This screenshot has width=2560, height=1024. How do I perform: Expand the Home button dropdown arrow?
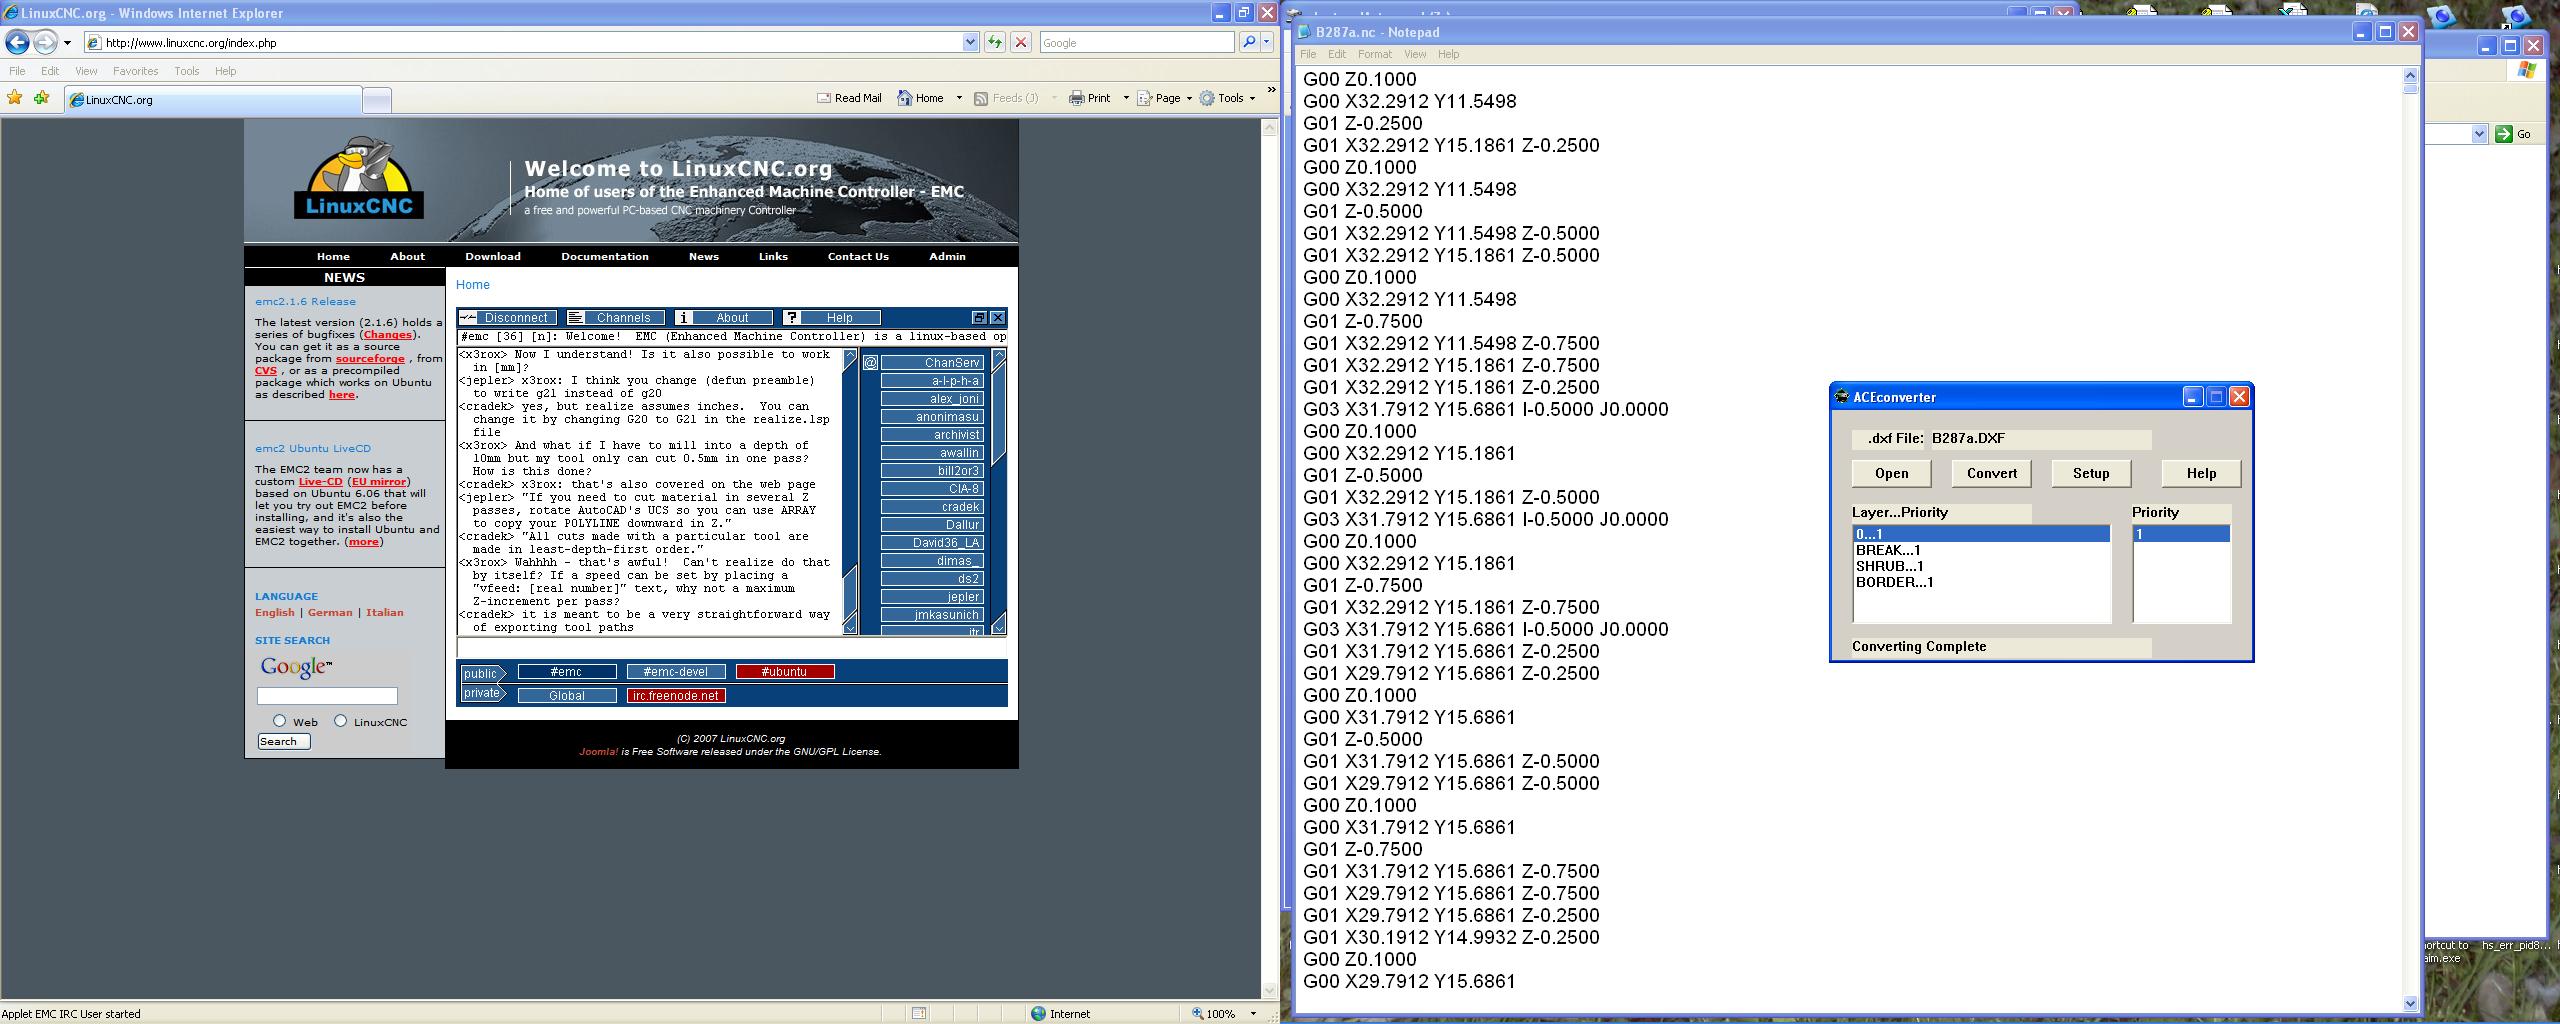tap(959, 98)
